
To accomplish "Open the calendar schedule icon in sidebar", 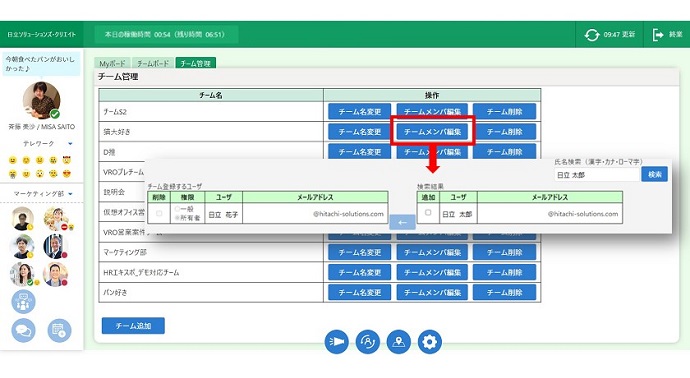I will (x=59, y=330).
